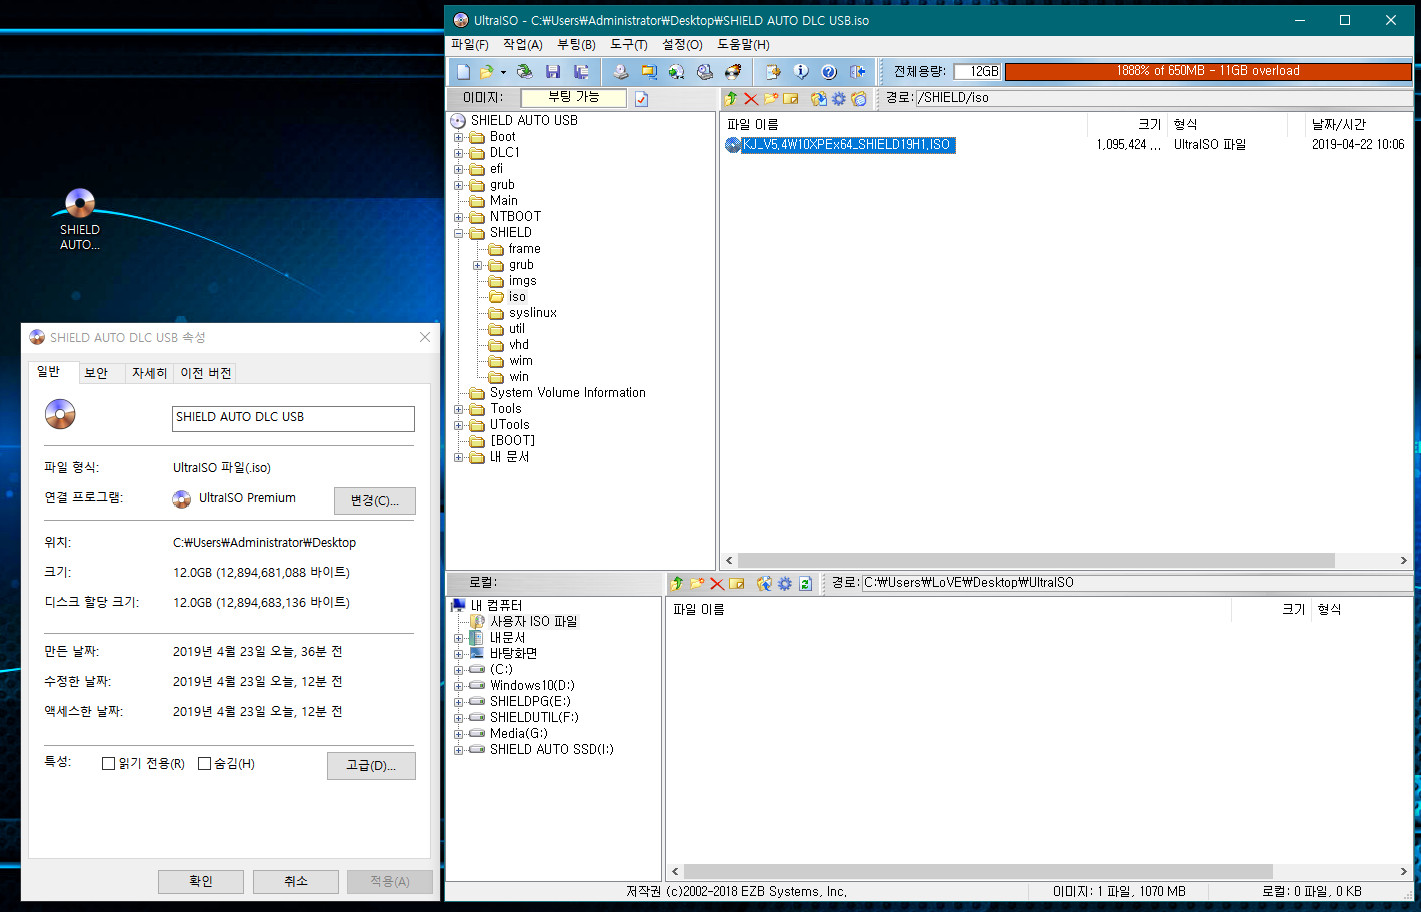Expand the DLC1 folder node

(459, 153)
